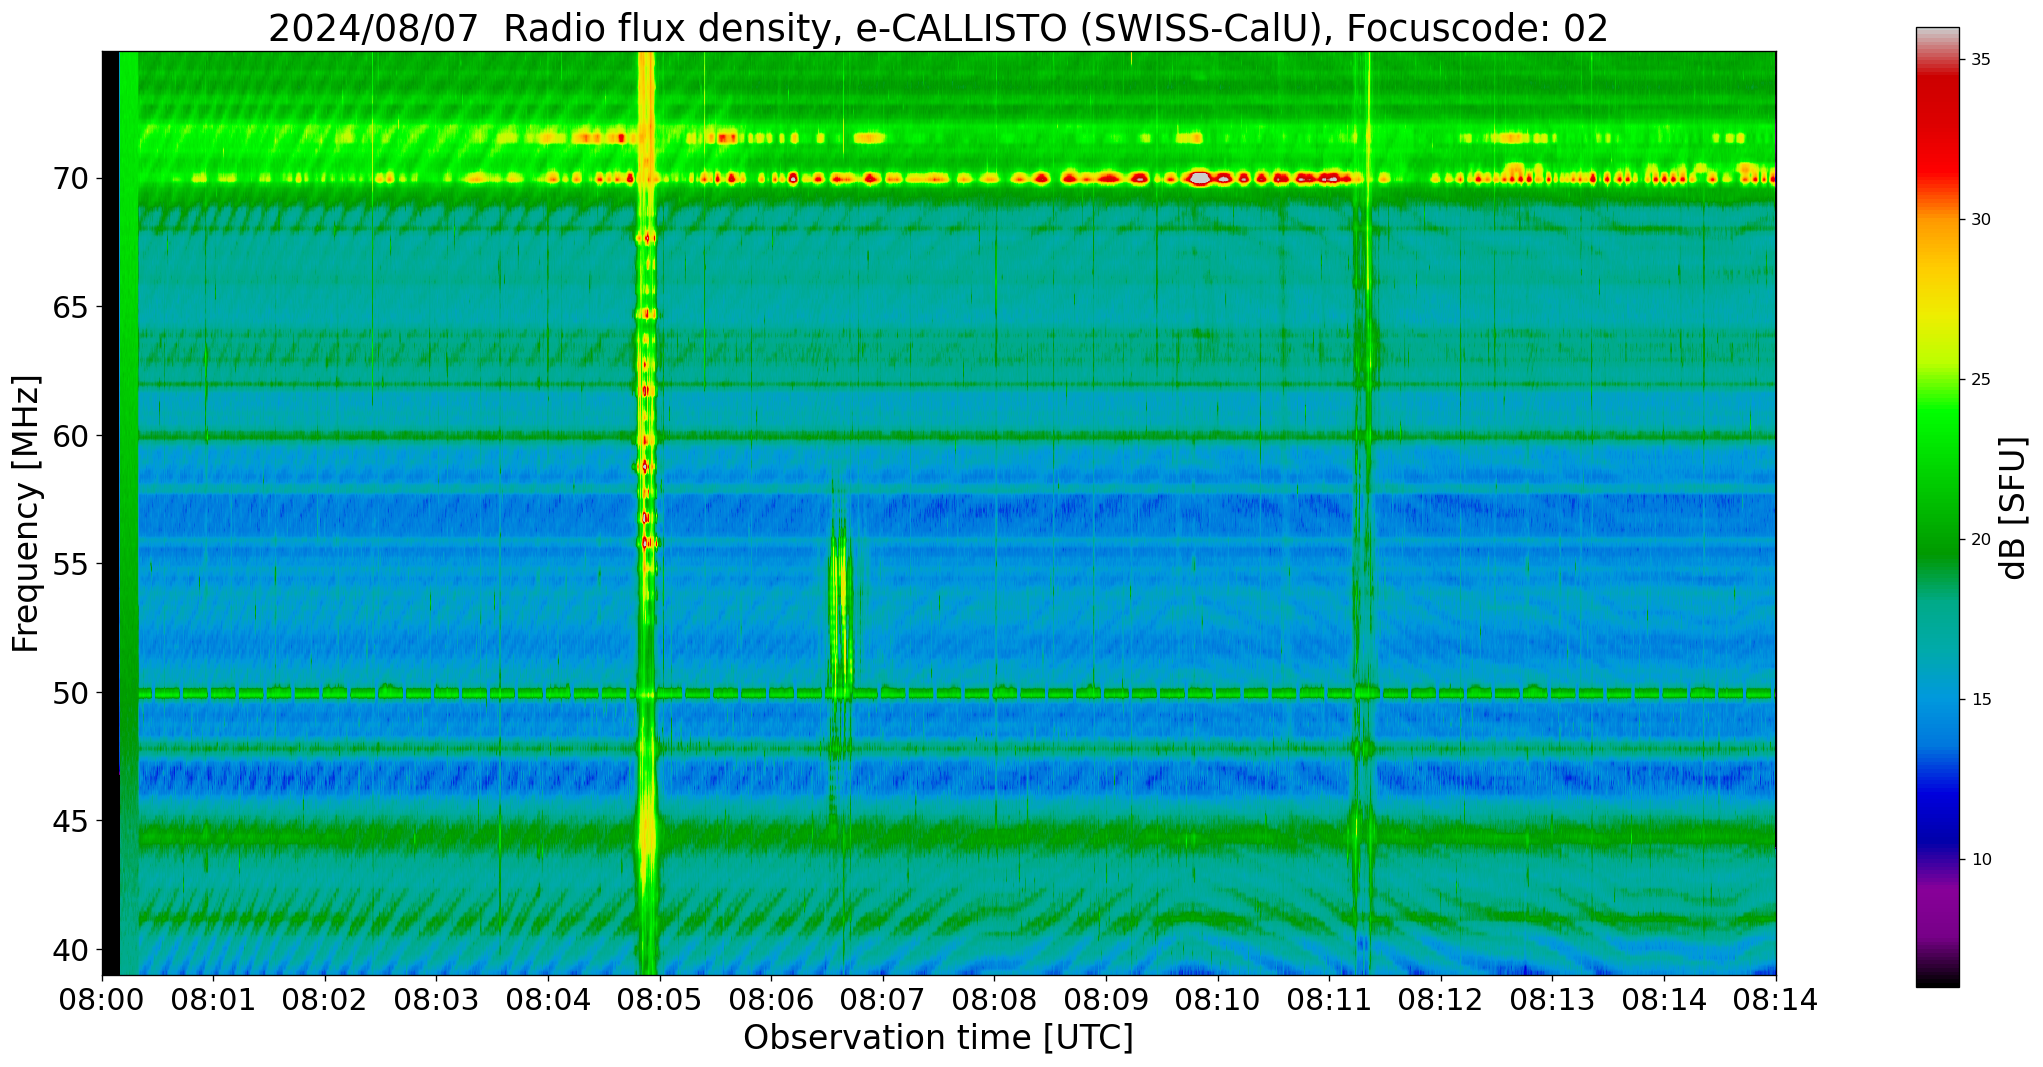Click the 25 label on the colorbar
The height and width of the screenshot is (1067, 2043).
pyautogui.click(x=1980, y=380)
